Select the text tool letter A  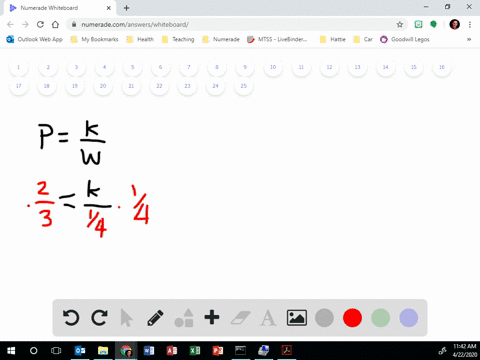pos(268,318)
